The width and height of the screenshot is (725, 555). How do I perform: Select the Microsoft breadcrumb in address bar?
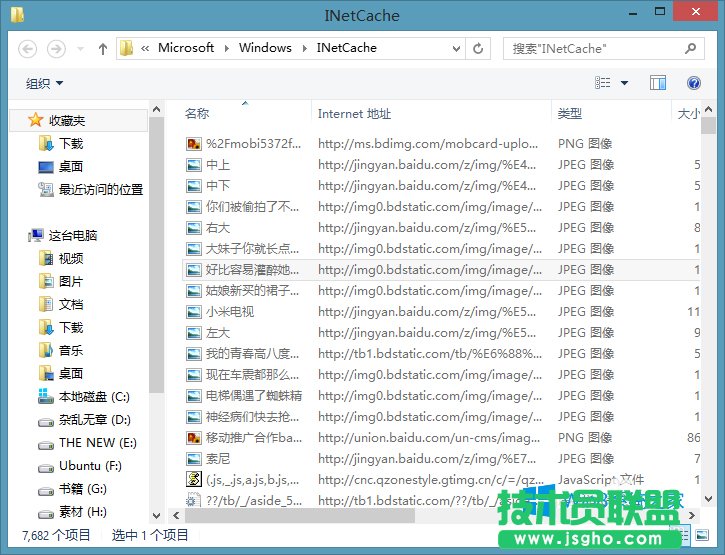click(x=186, y=48)
